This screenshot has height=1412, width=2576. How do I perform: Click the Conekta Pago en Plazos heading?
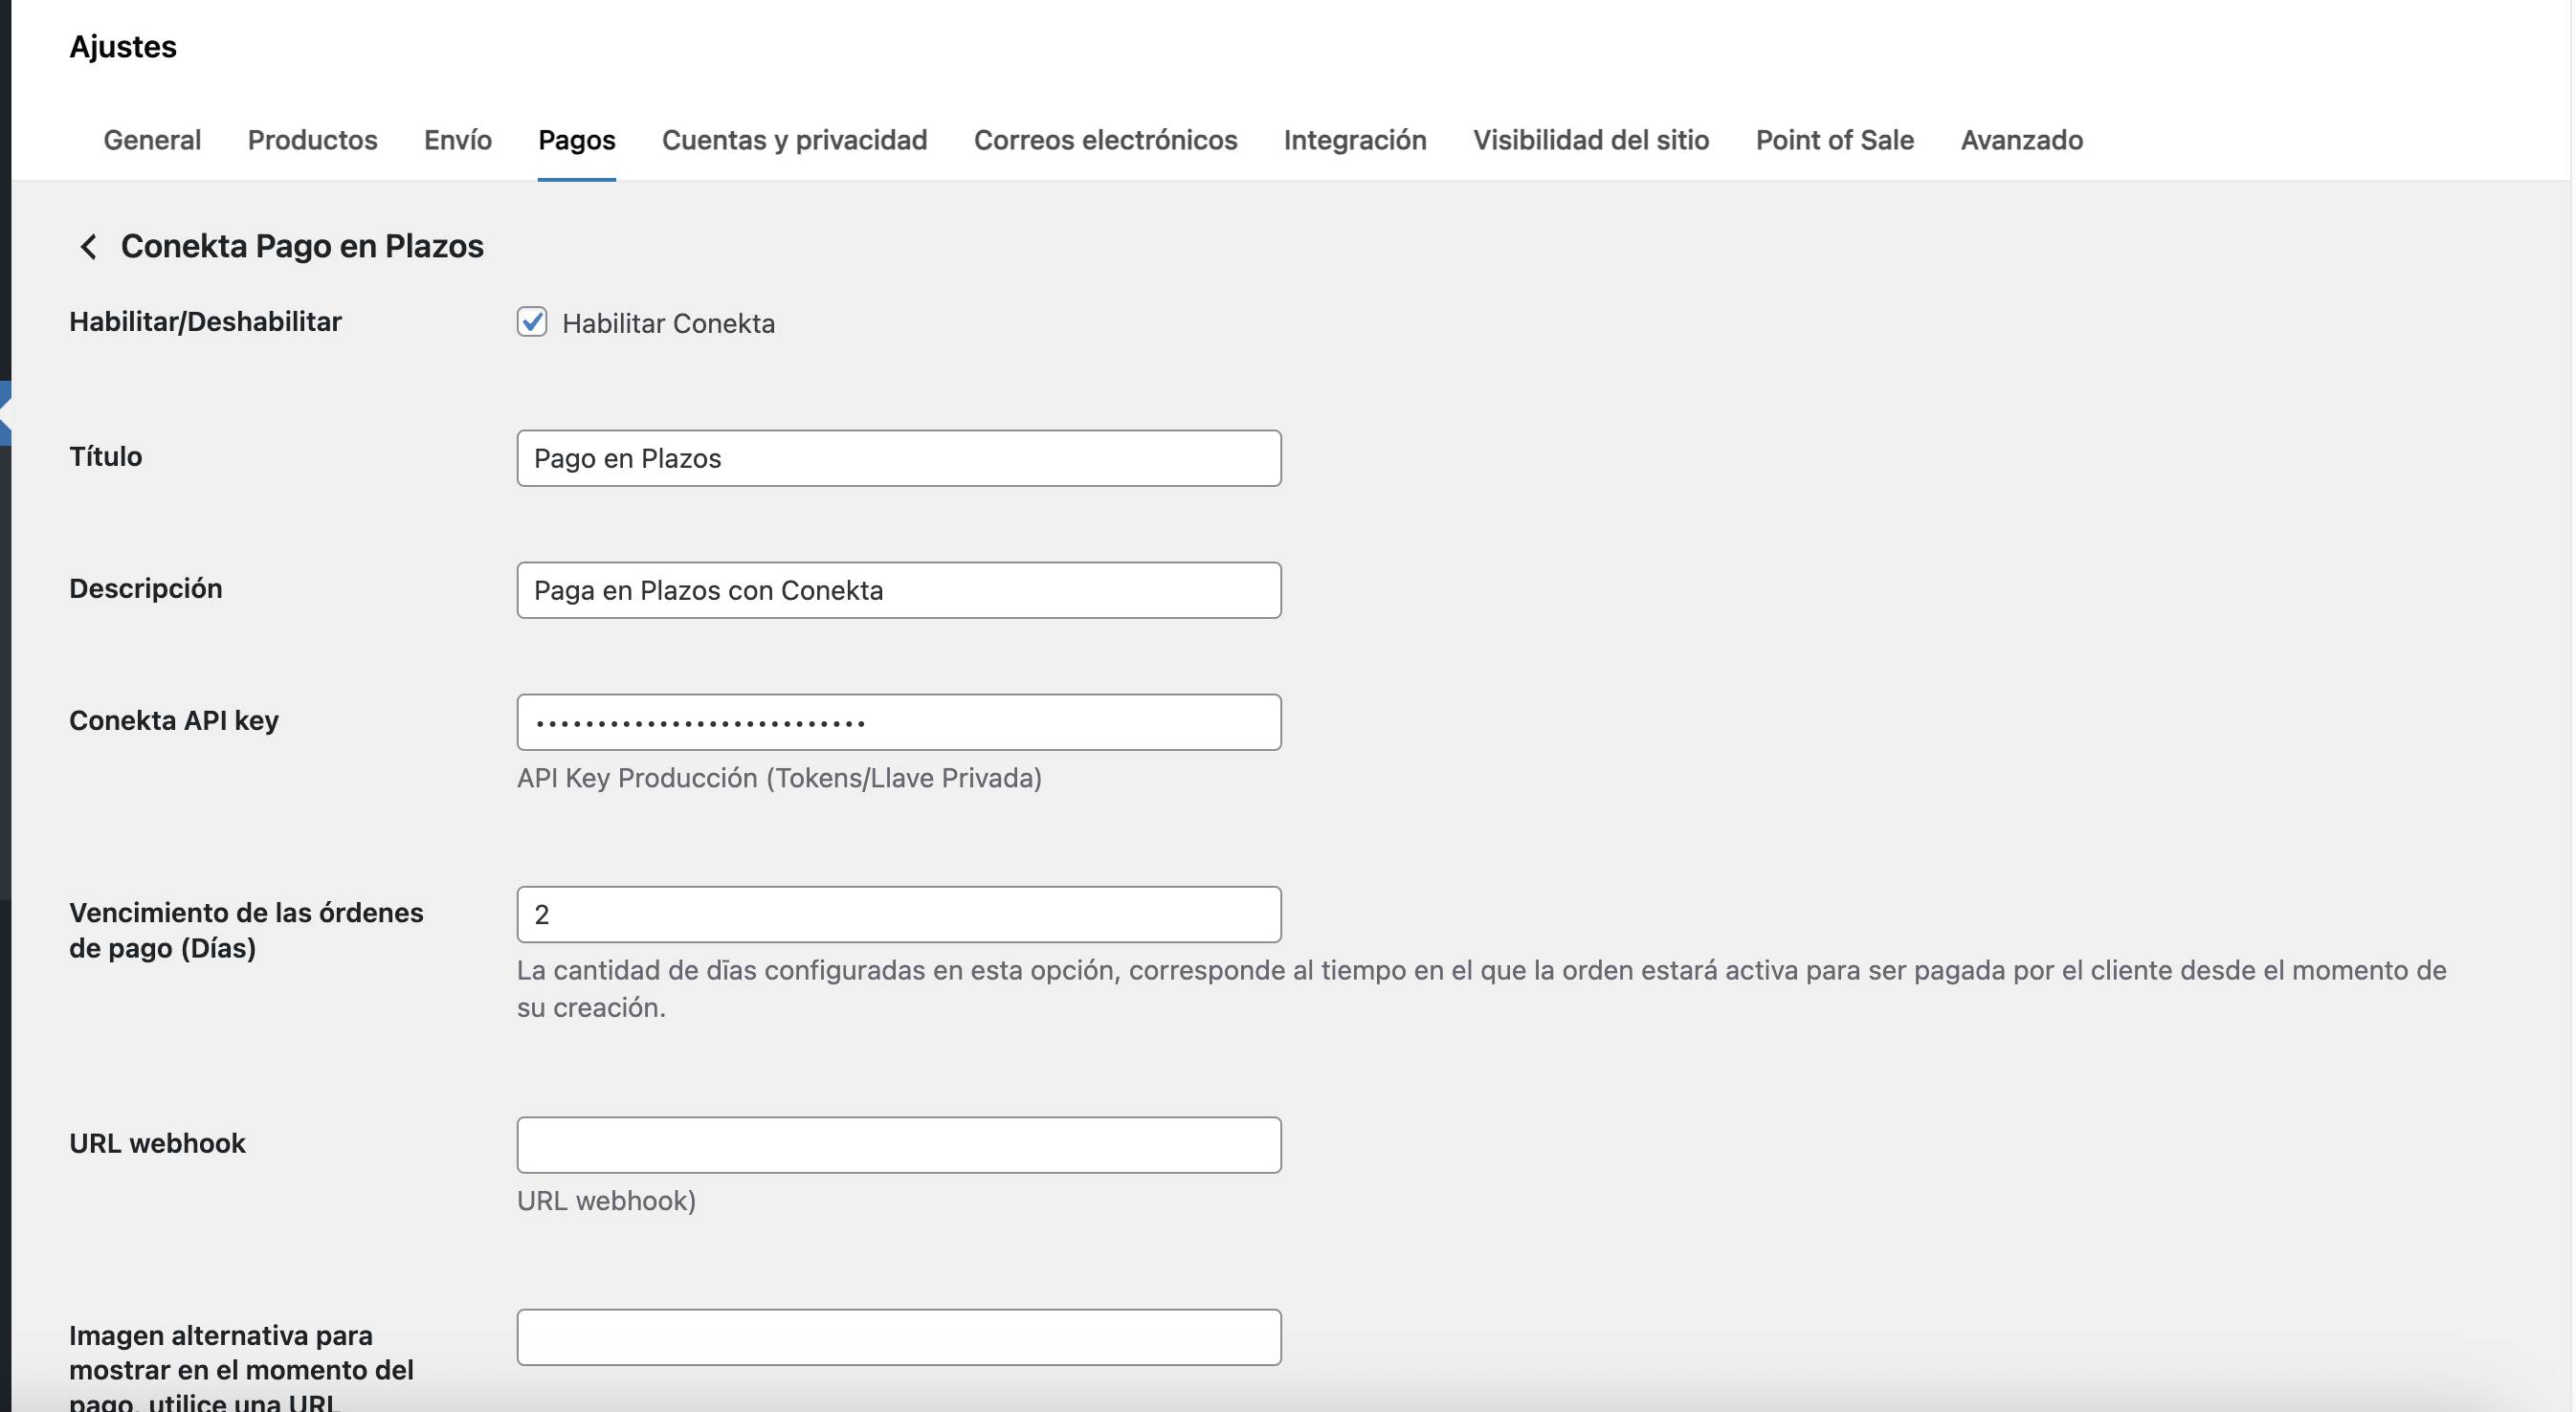click(x=302, y=246)
